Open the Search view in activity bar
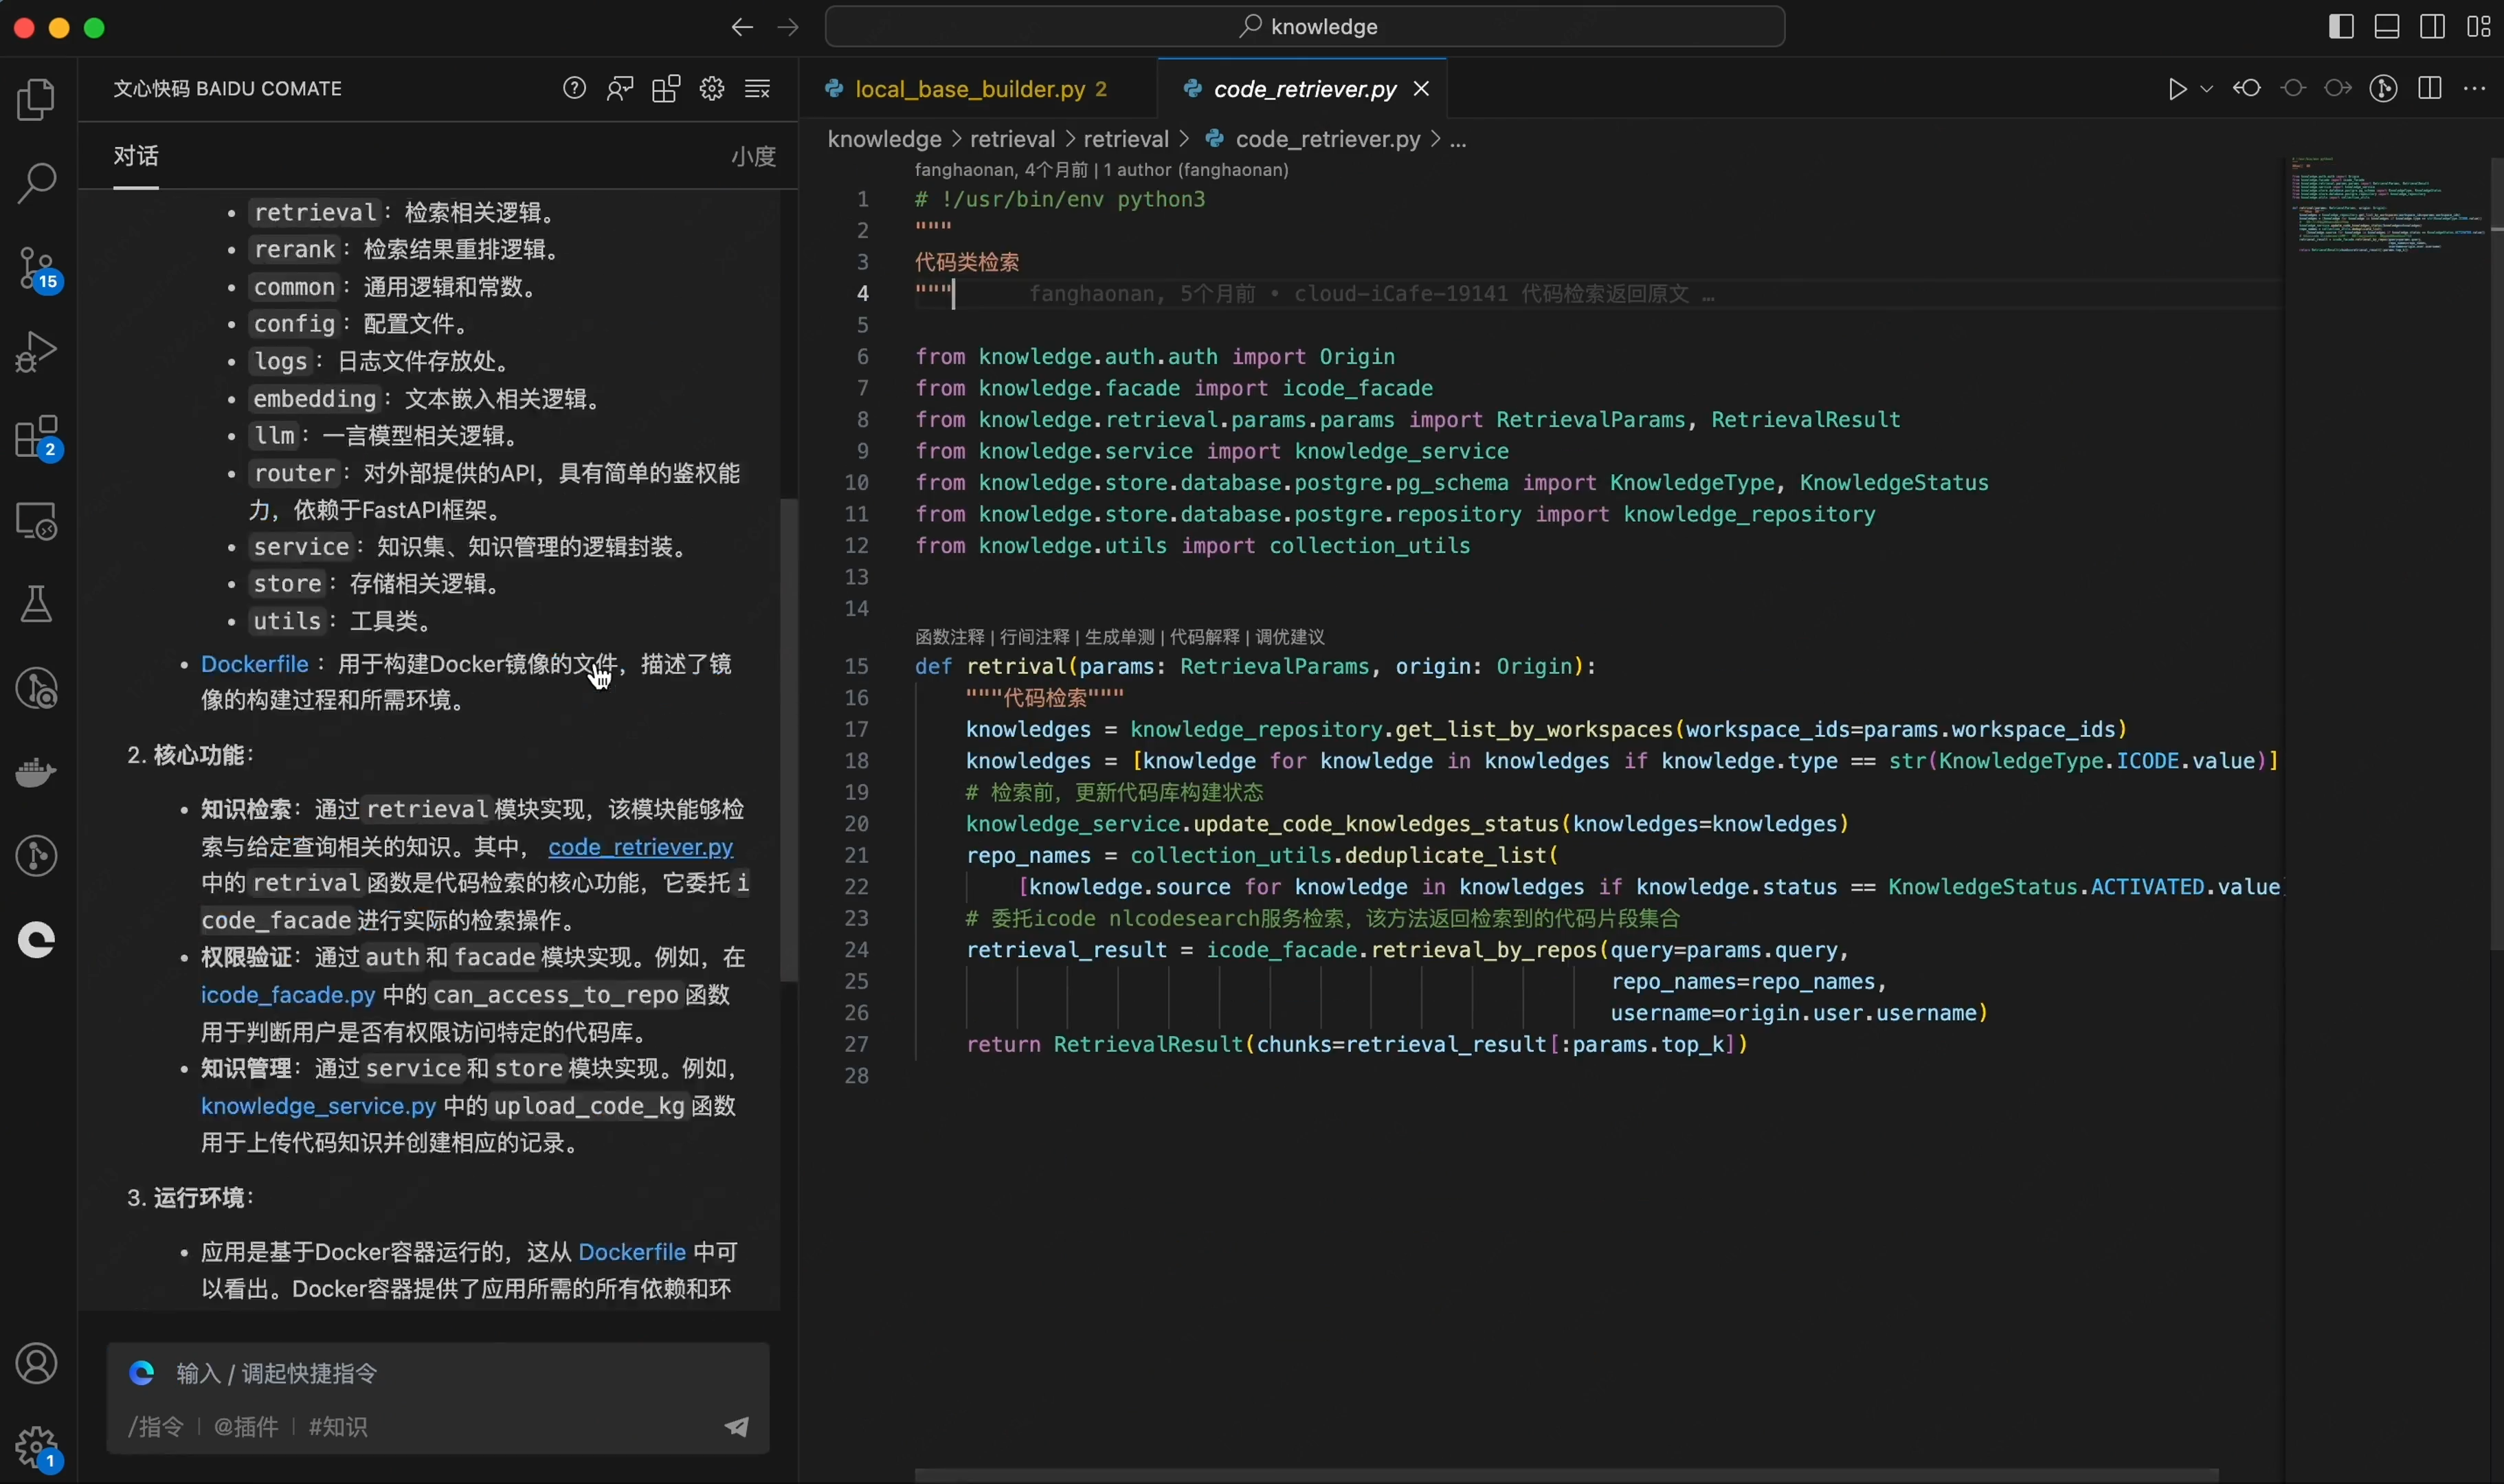 (37, 183)
